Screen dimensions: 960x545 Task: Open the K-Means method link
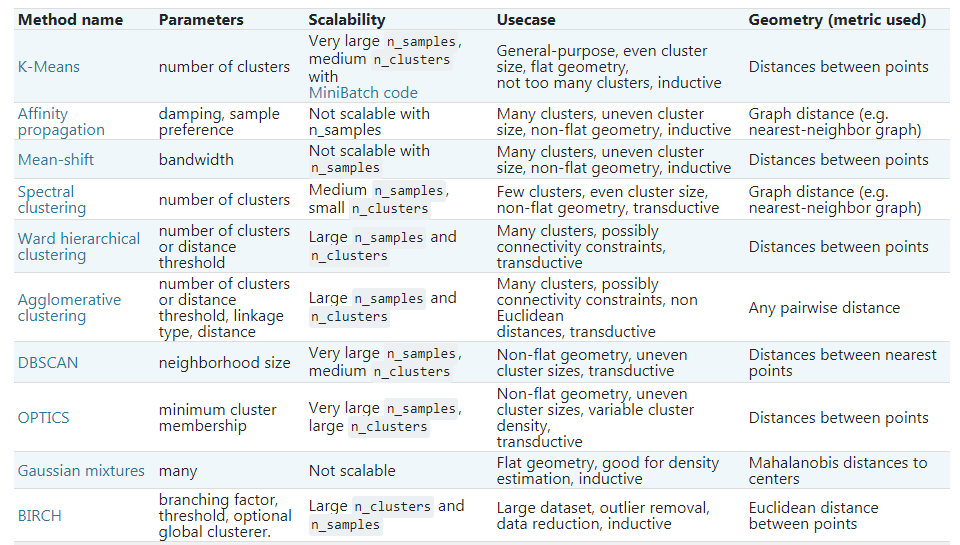click(x=48, y=67)
